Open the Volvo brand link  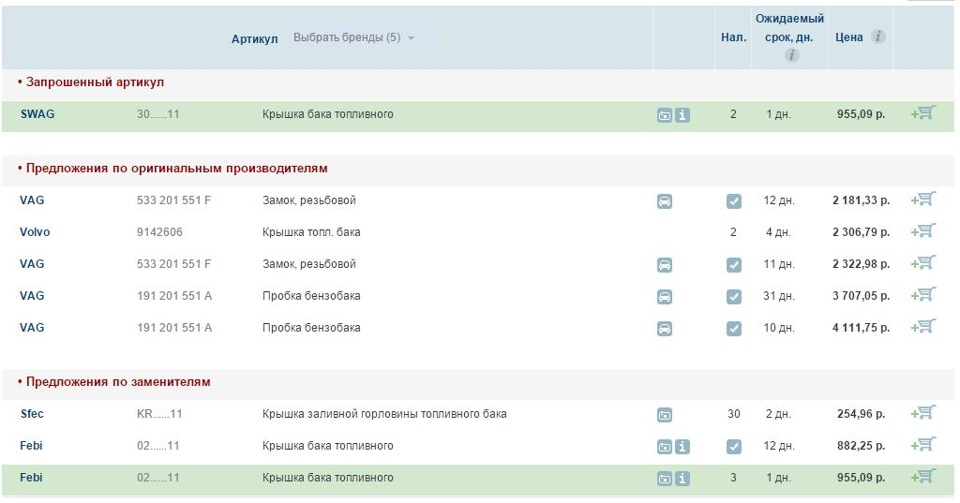coord(34,232)
